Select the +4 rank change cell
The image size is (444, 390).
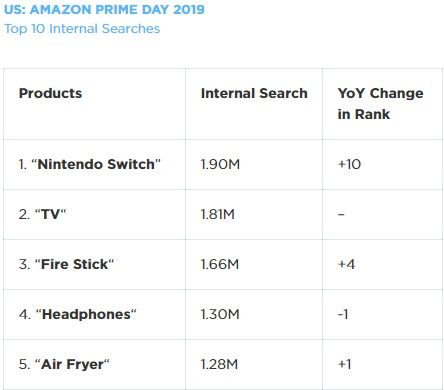click(346, 264)
